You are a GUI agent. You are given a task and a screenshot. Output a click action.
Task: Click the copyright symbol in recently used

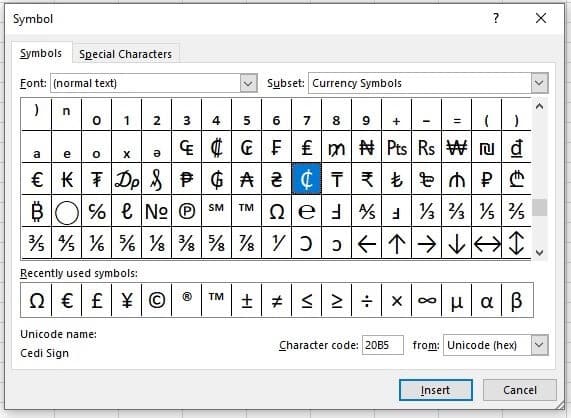[x=157, y=300]
